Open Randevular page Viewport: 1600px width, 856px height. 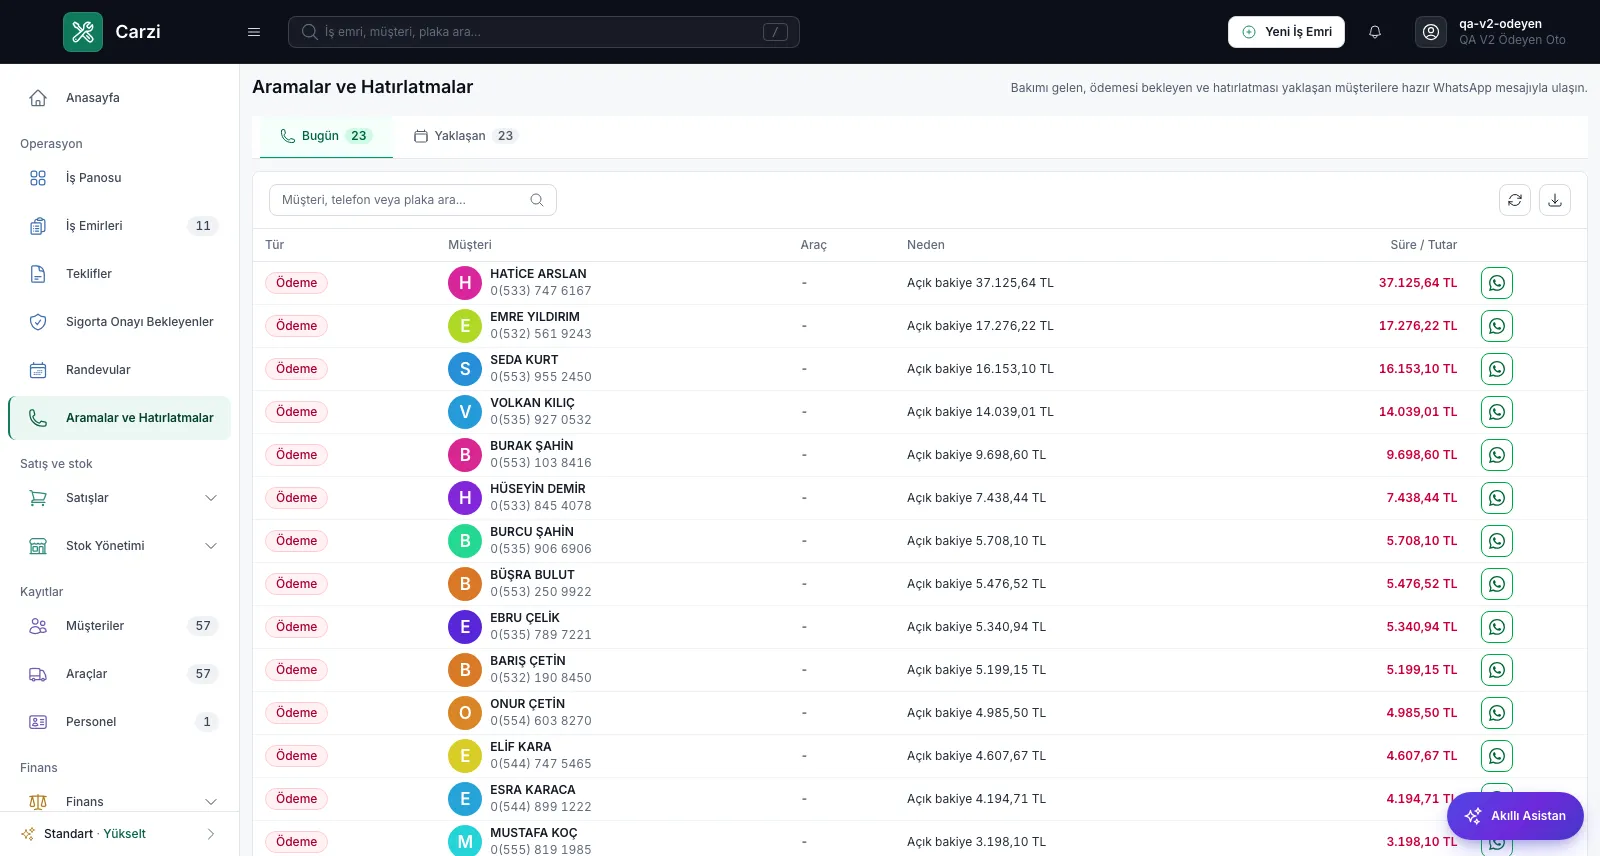120,370
